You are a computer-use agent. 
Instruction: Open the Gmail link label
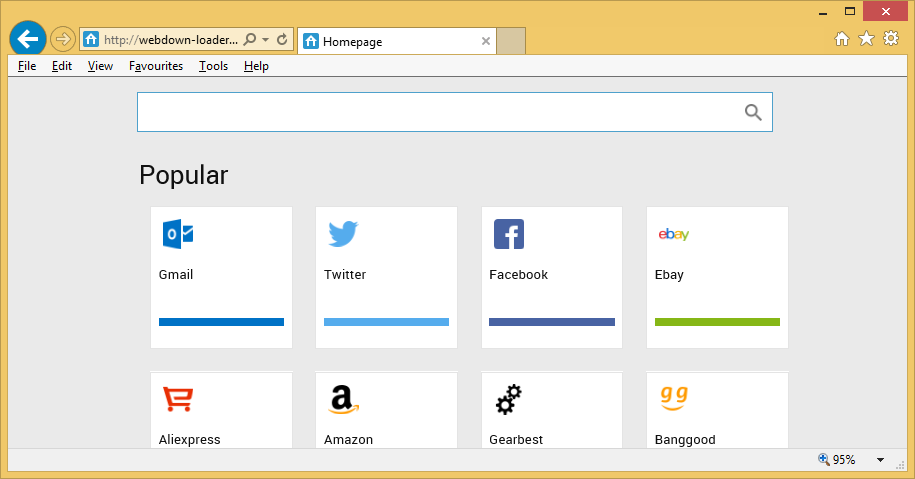pyautogui.click(x=176, y=275)
